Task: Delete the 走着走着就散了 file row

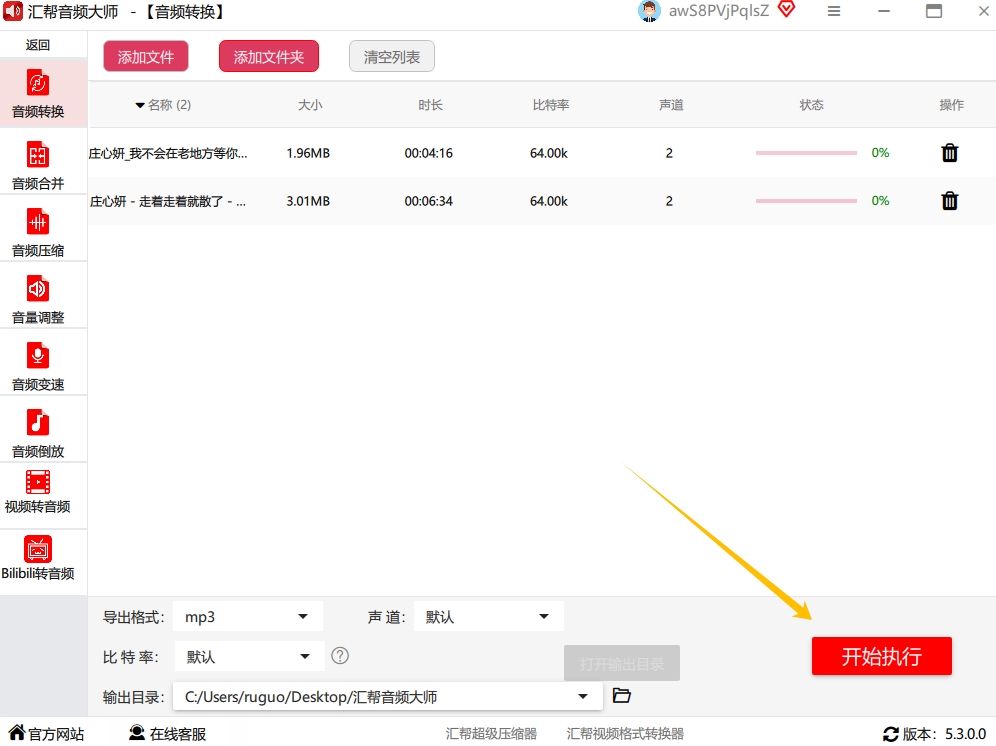Action: click(x=950, y=201)
